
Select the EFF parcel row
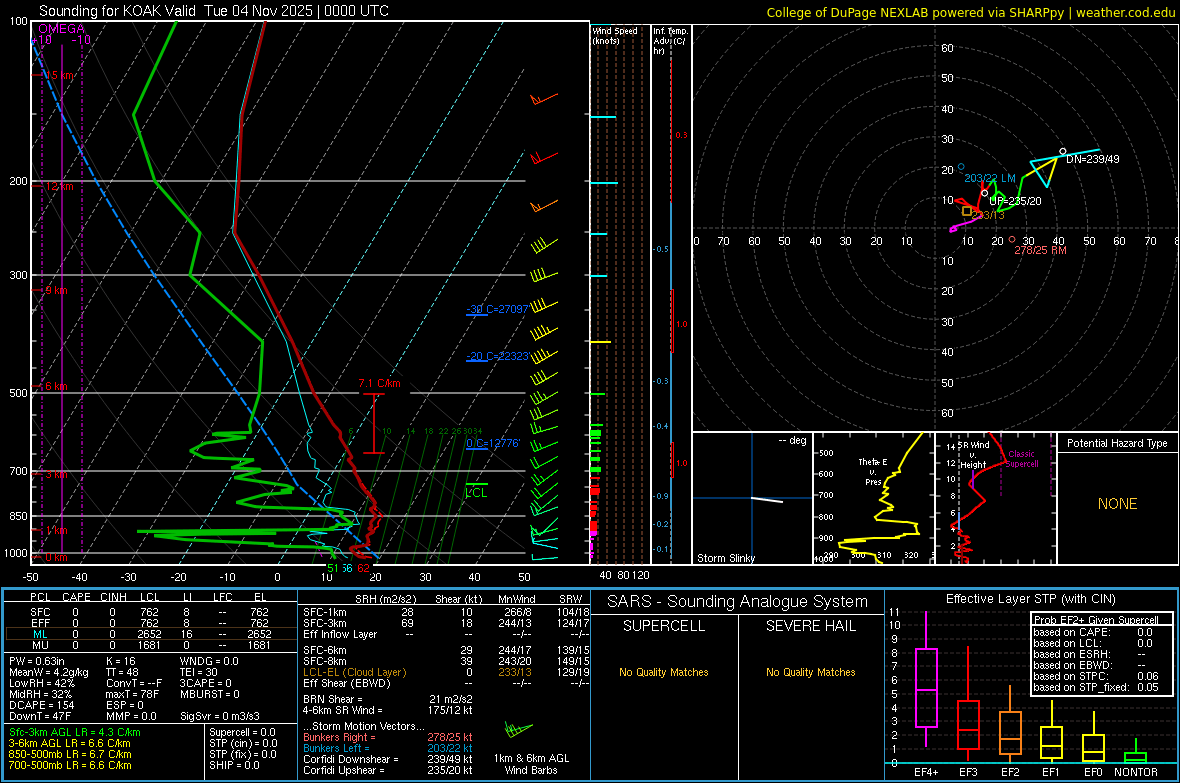pyautogui.click(x=151, y=623)
